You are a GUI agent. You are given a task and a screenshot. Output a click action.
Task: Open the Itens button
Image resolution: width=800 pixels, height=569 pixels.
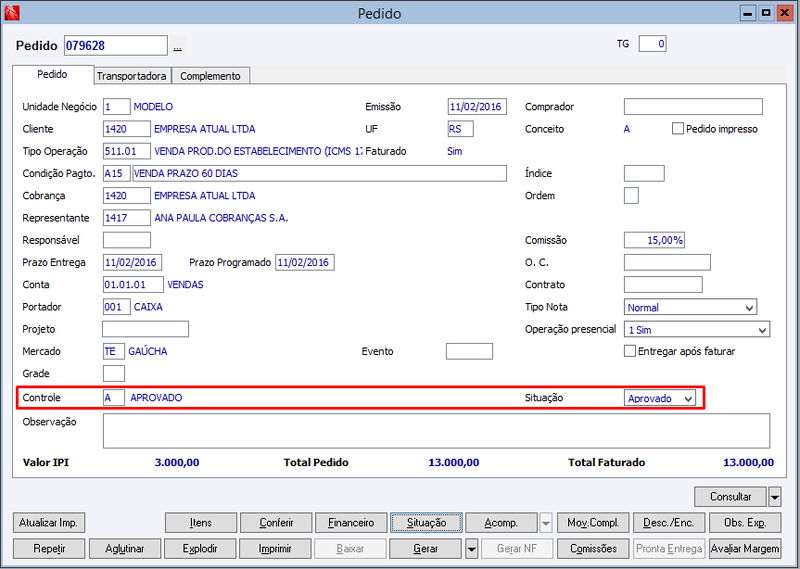click(x=201, y=523)
